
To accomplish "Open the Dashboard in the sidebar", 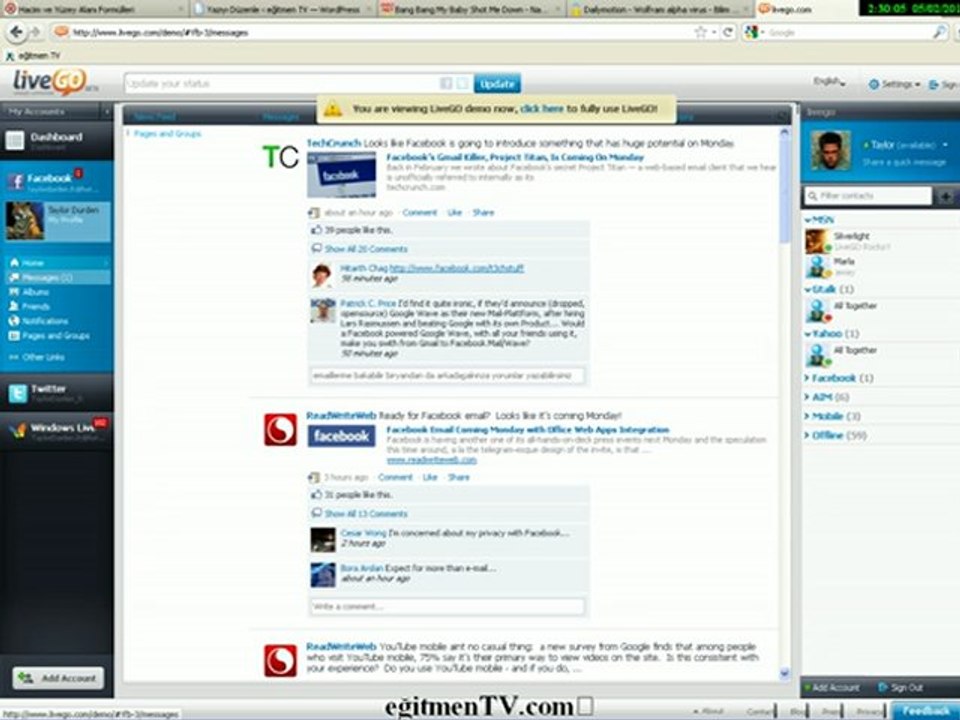I will point(56,140).
